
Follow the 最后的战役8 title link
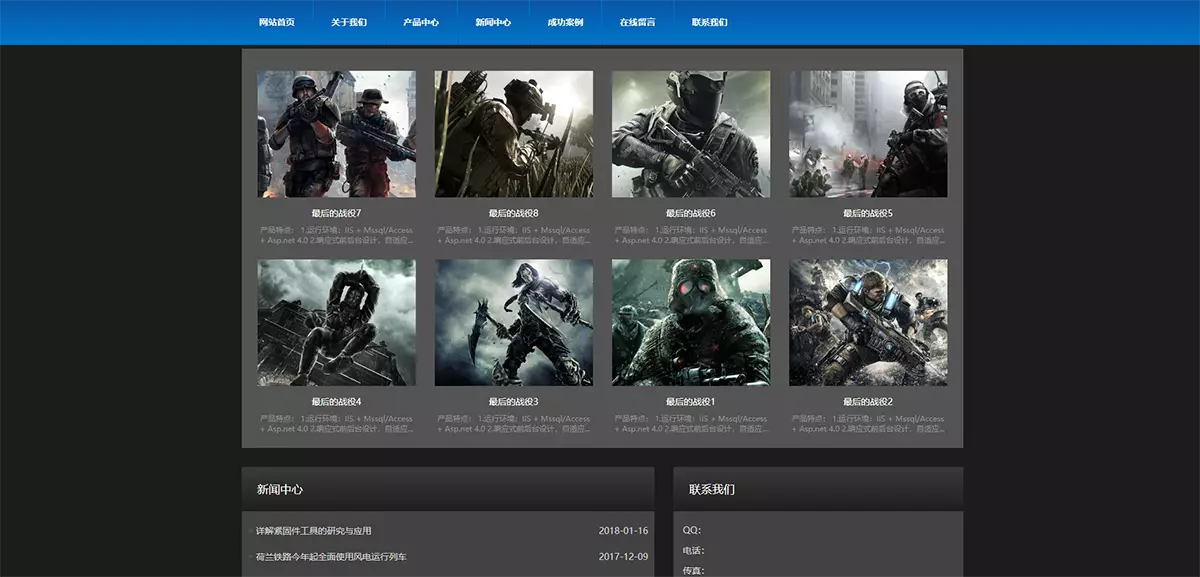pyautogui.click(x=514, y=213)
